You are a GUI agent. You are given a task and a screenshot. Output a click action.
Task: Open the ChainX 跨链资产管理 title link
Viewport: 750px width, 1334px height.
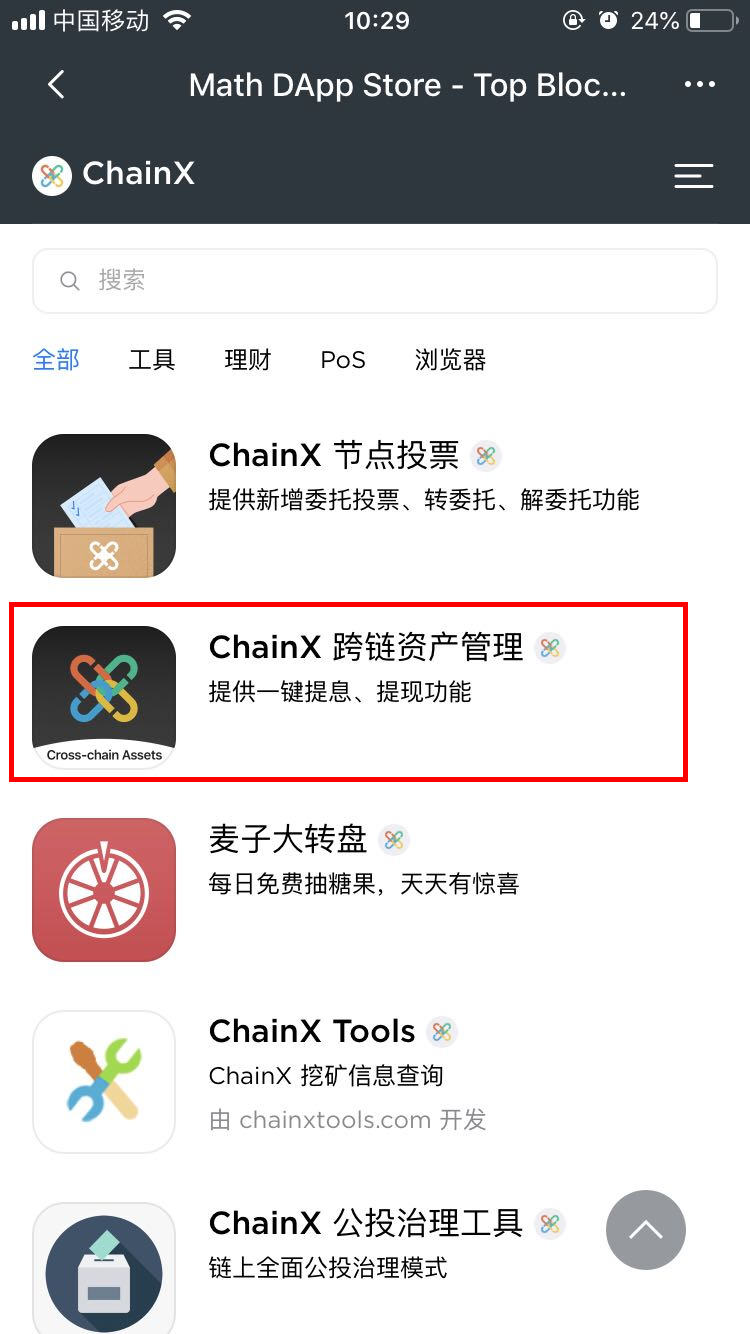click(366, 647)
